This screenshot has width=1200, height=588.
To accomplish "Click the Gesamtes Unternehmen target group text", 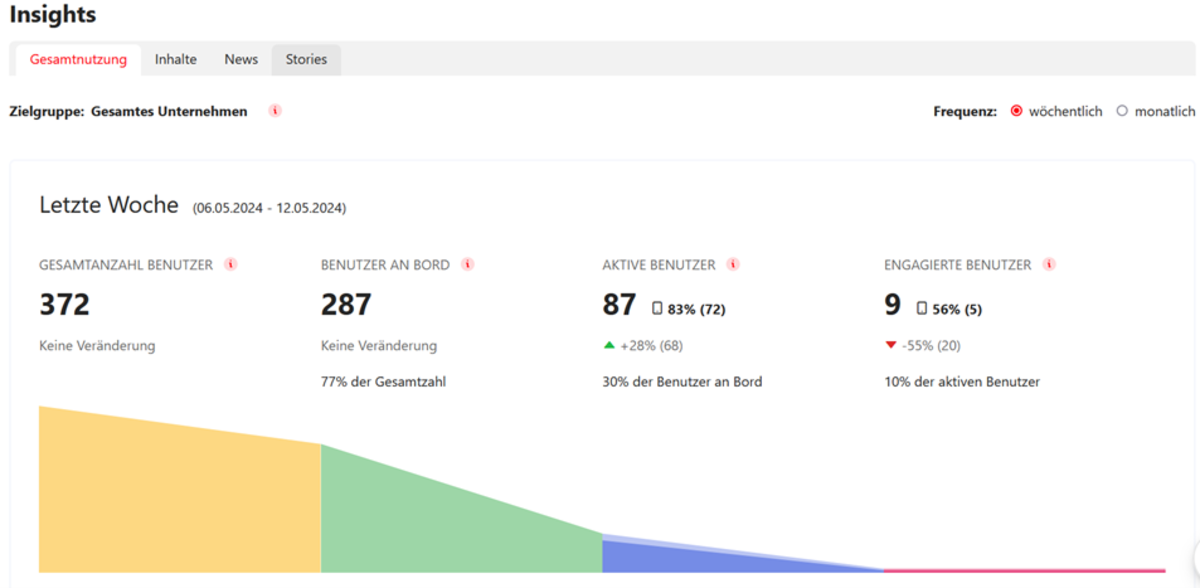I will (x=169, y=111).
